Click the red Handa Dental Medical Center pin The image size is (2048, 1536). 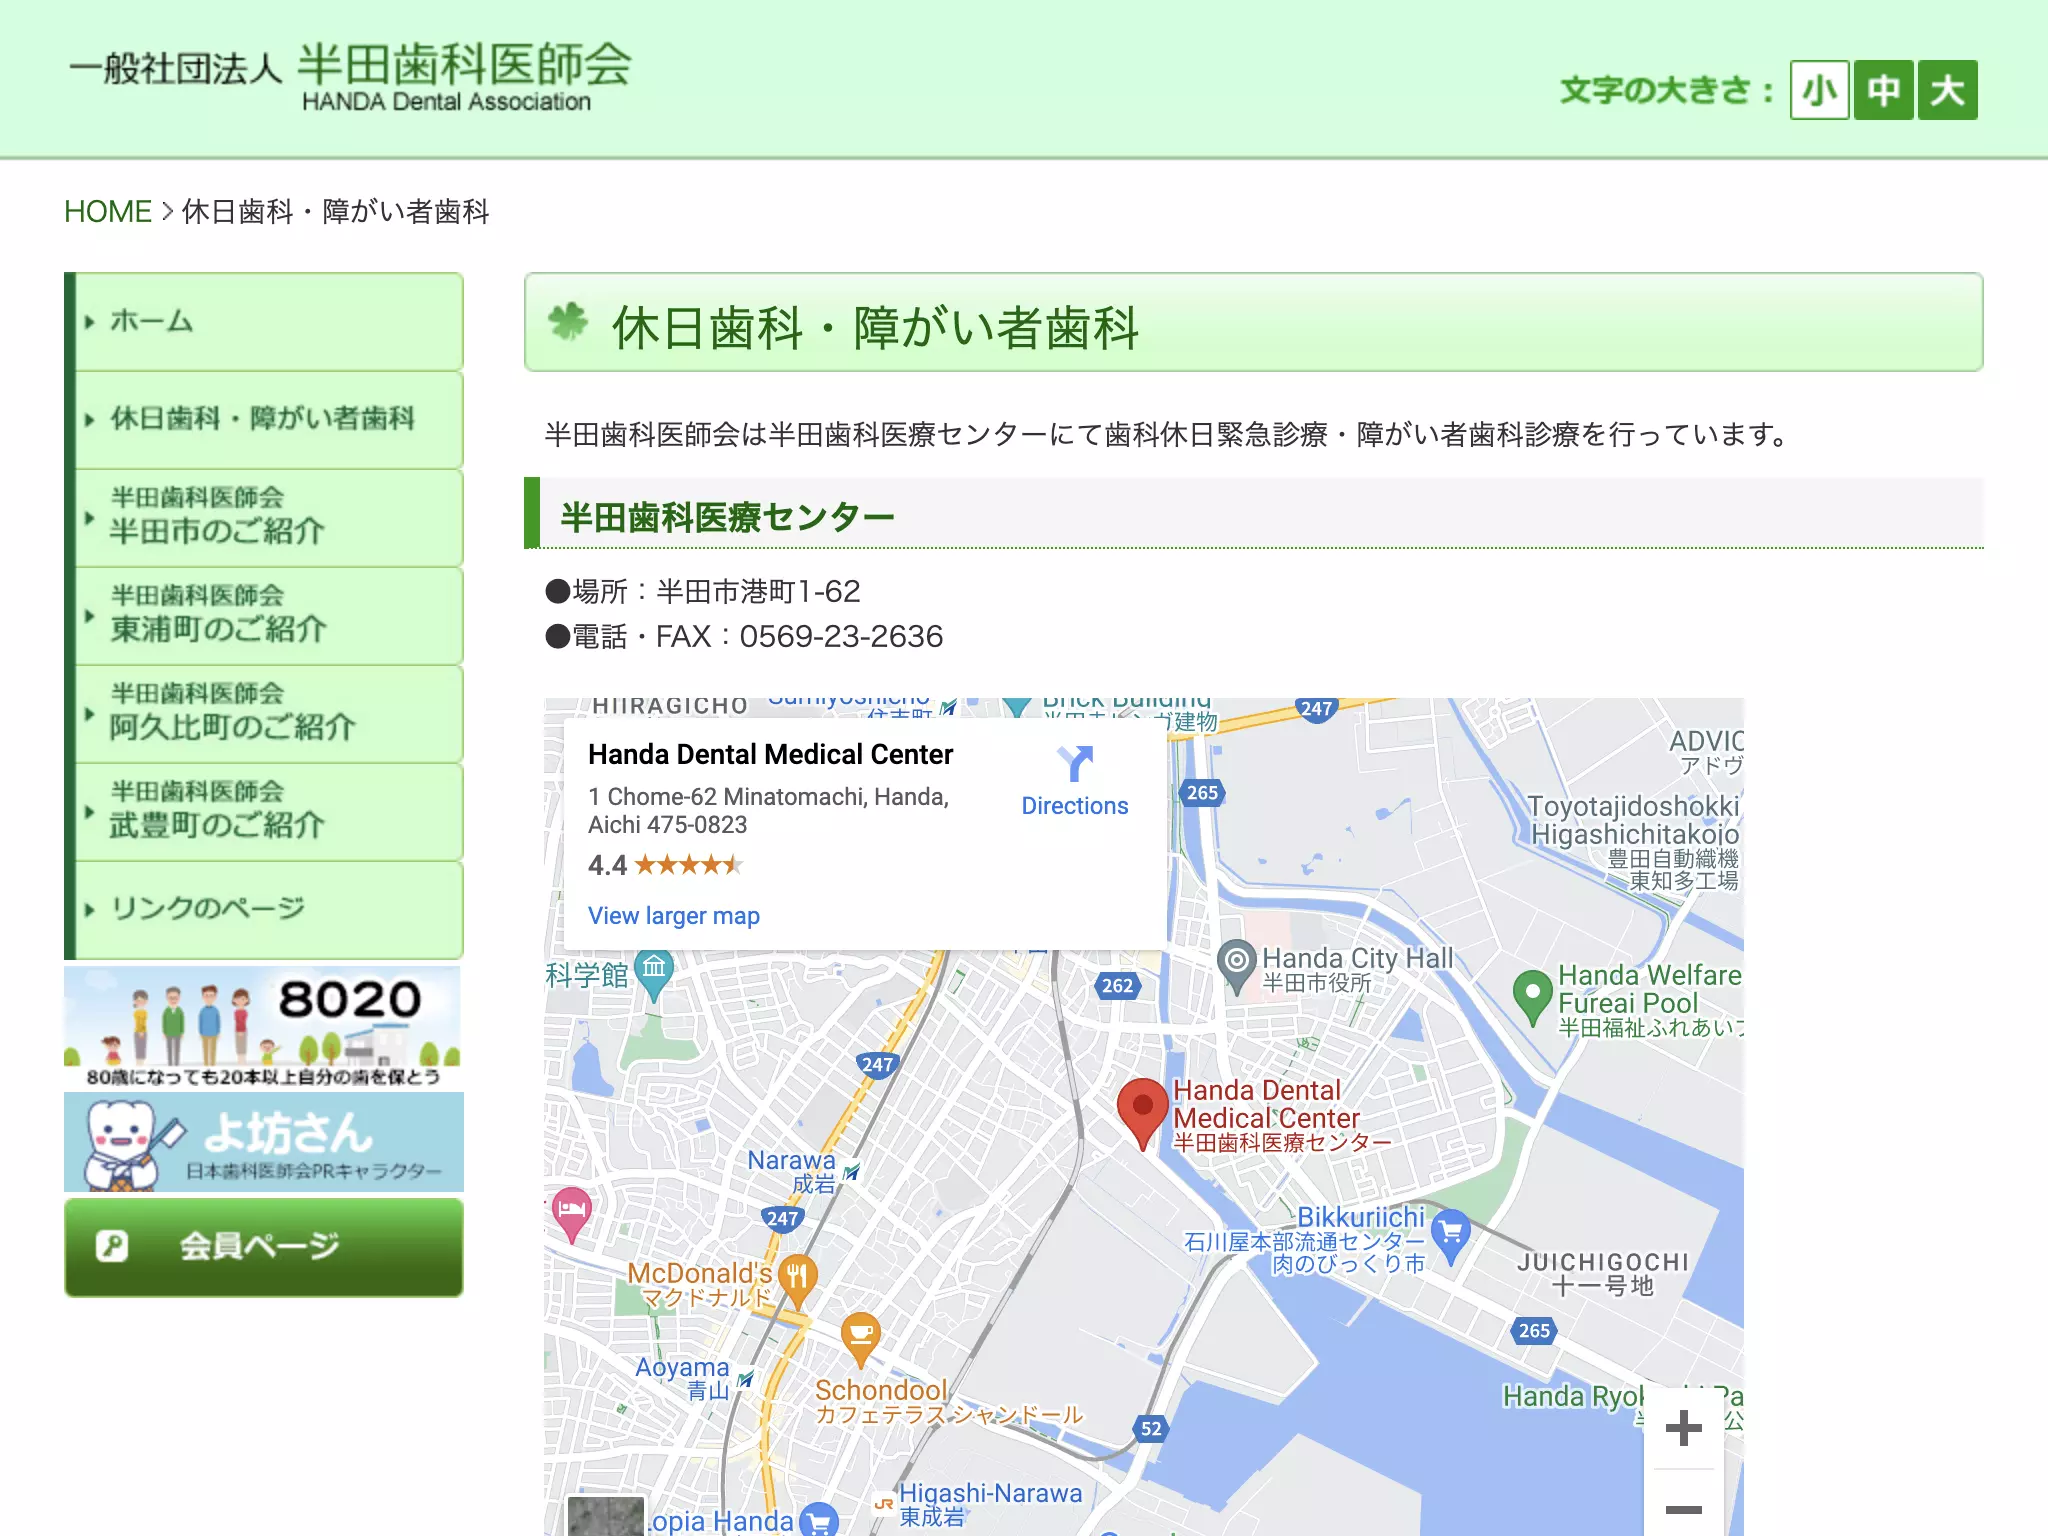(1142, 1114)
